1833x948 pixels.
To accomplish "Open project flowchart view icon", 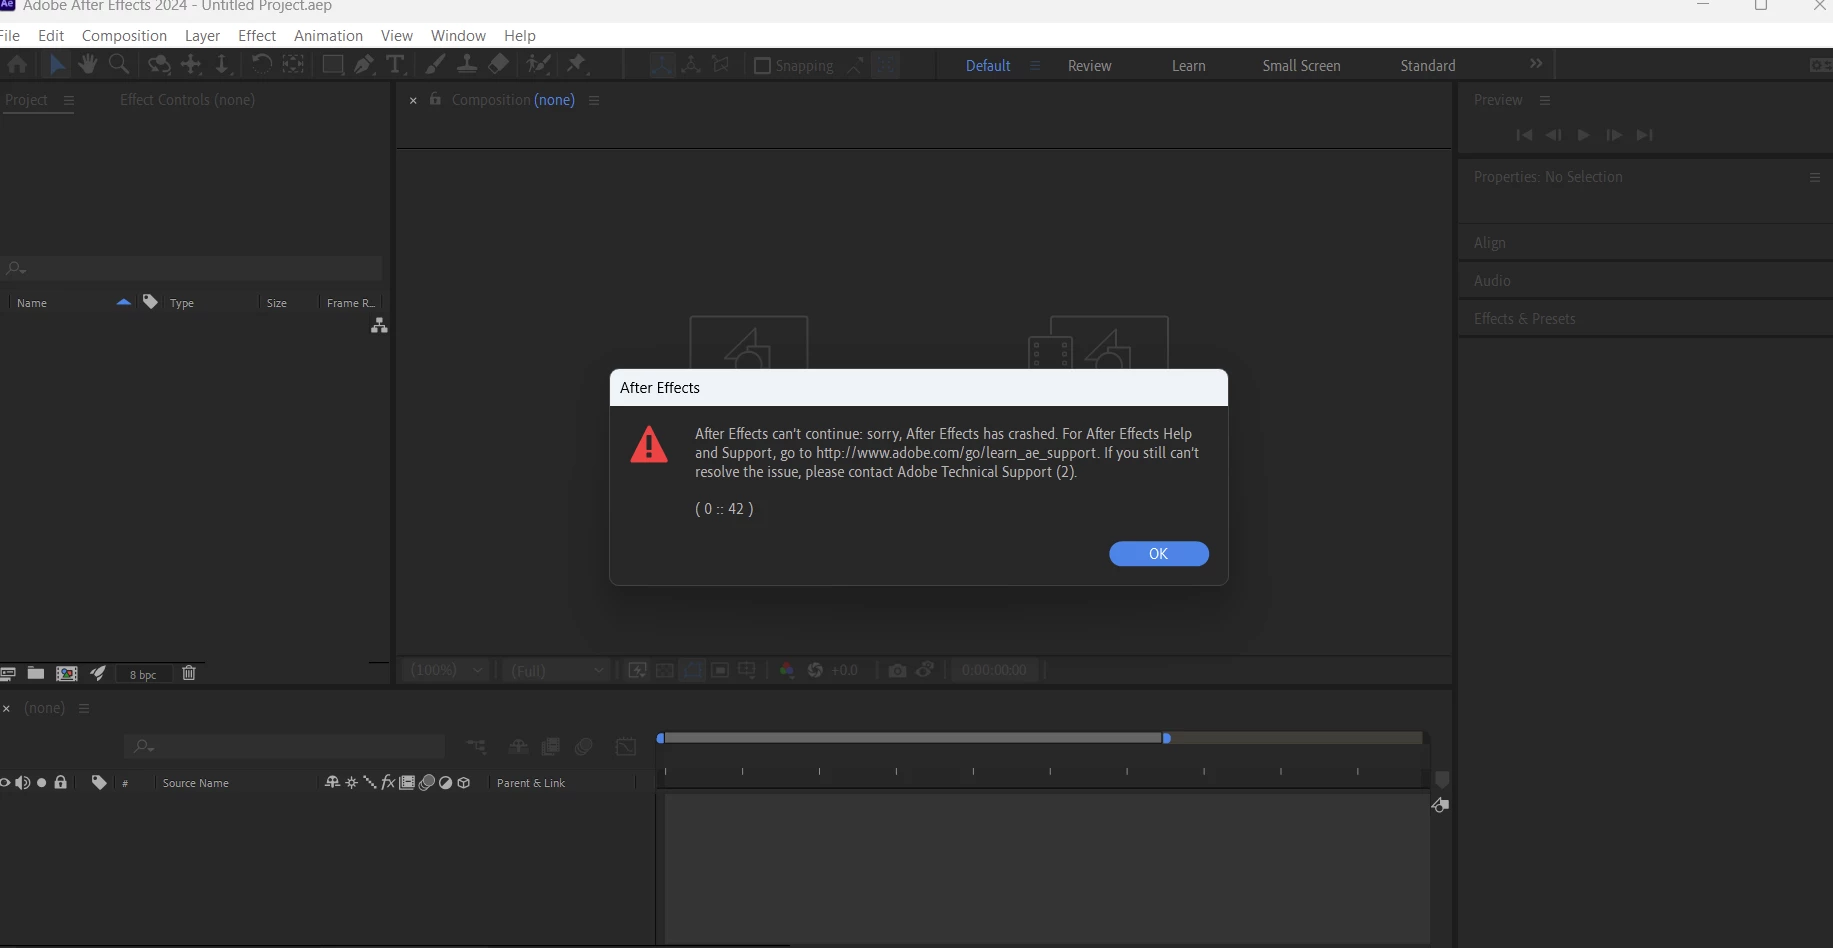I will pos(379,326).
